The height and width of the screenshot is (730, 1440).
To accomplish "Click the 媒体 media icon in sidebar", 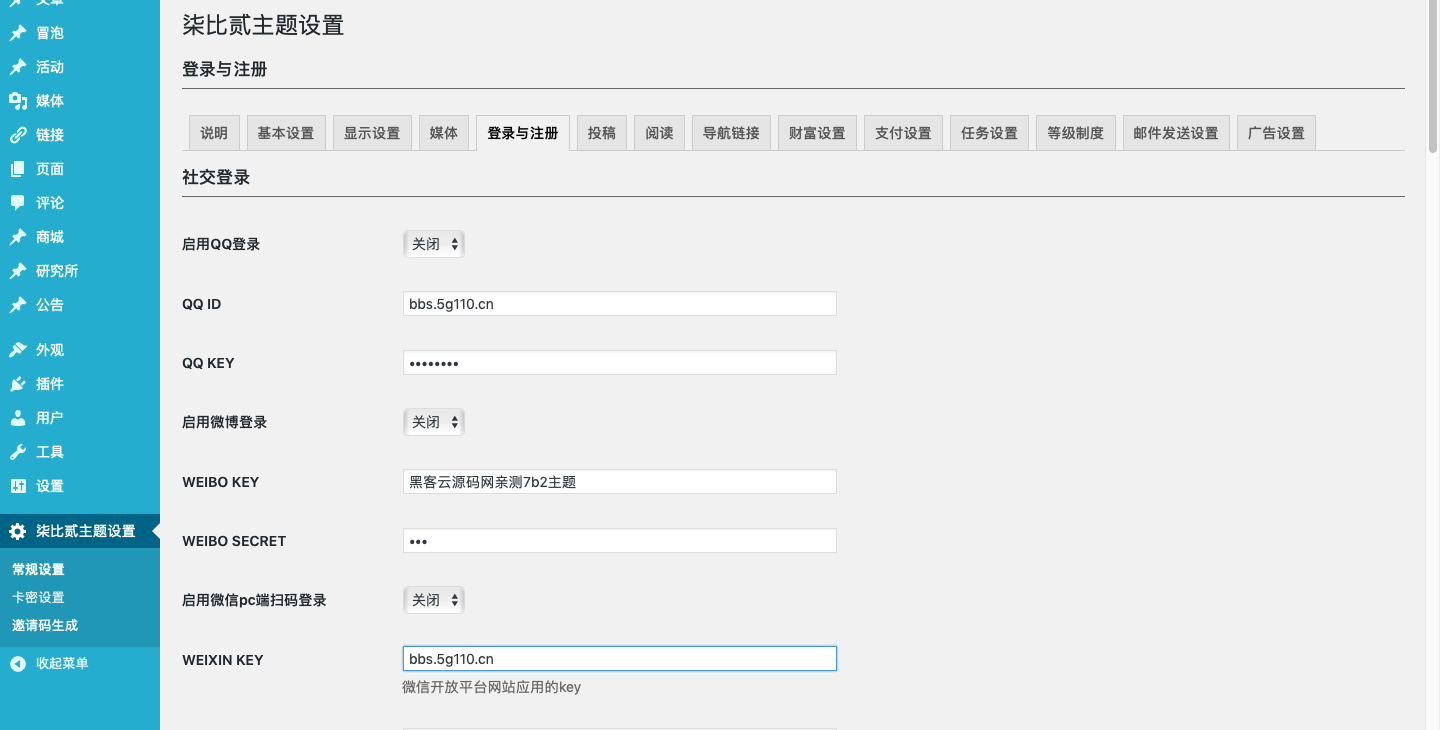I will pyautogui.click(x=18, y=101).
